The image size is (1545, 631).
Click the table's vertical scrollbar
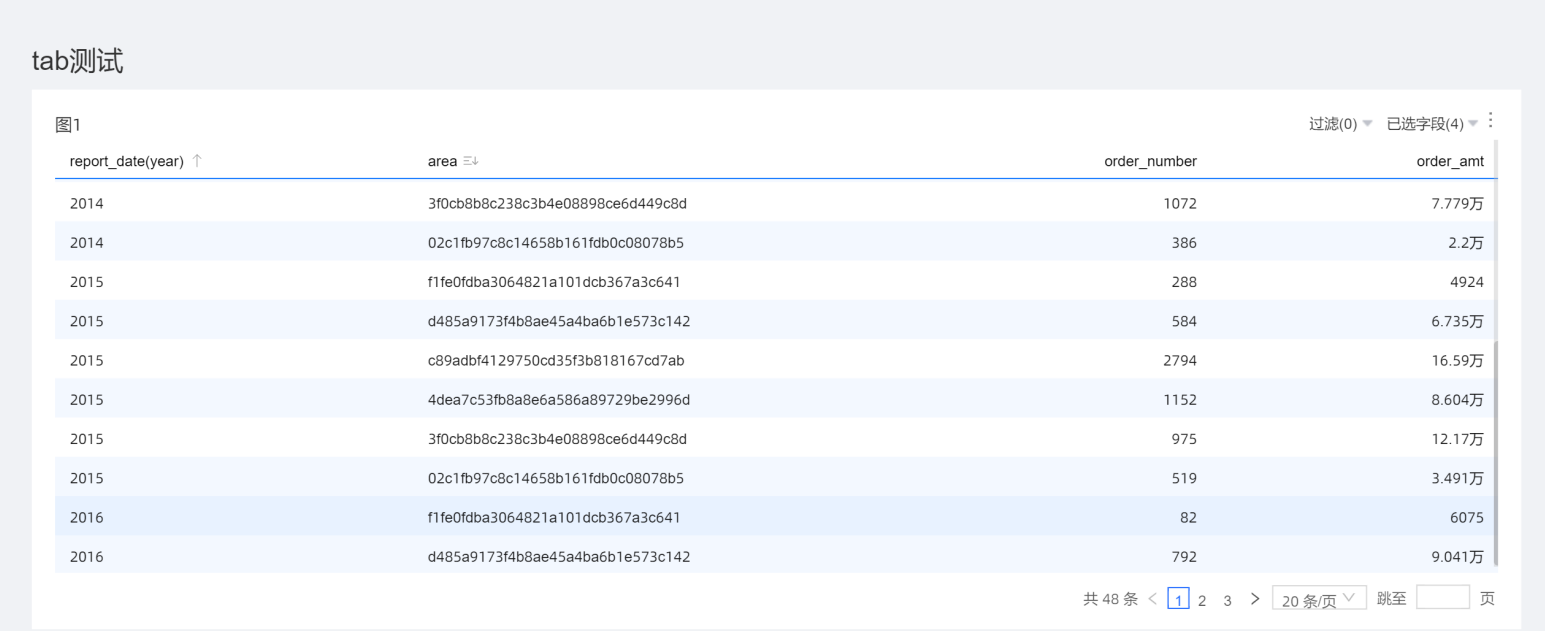[x=1496, y=450]
